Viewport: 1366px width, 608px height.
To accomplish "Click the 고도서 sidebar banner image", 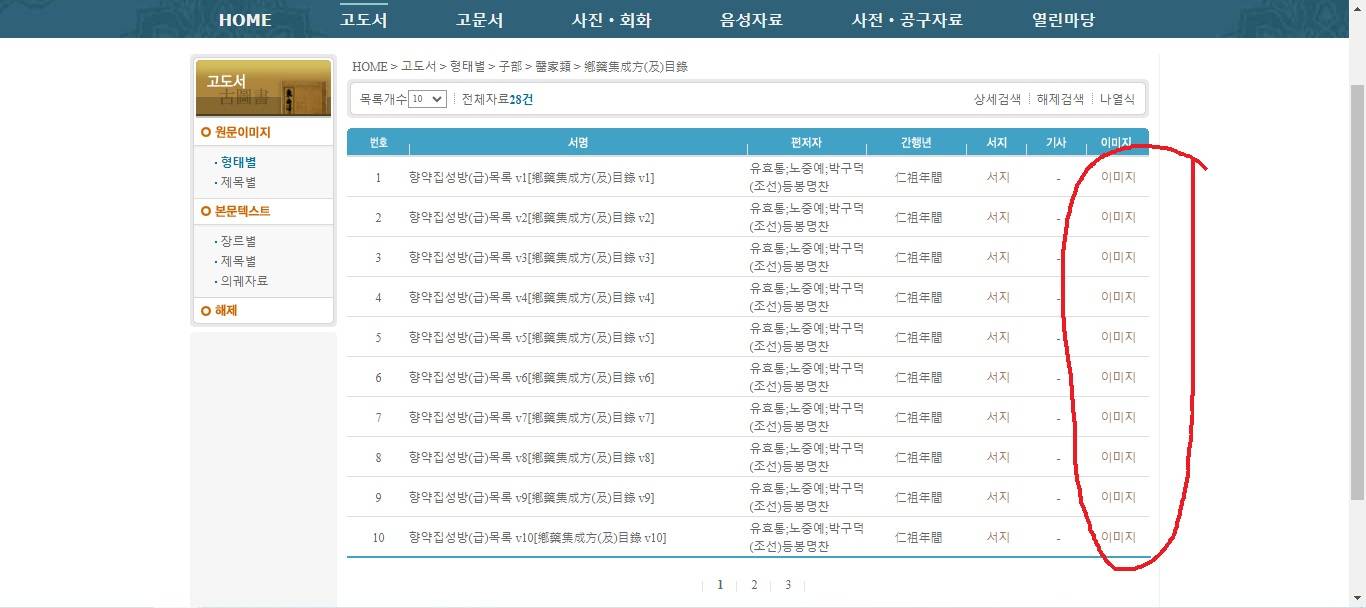I will click(x=262, y=88).
